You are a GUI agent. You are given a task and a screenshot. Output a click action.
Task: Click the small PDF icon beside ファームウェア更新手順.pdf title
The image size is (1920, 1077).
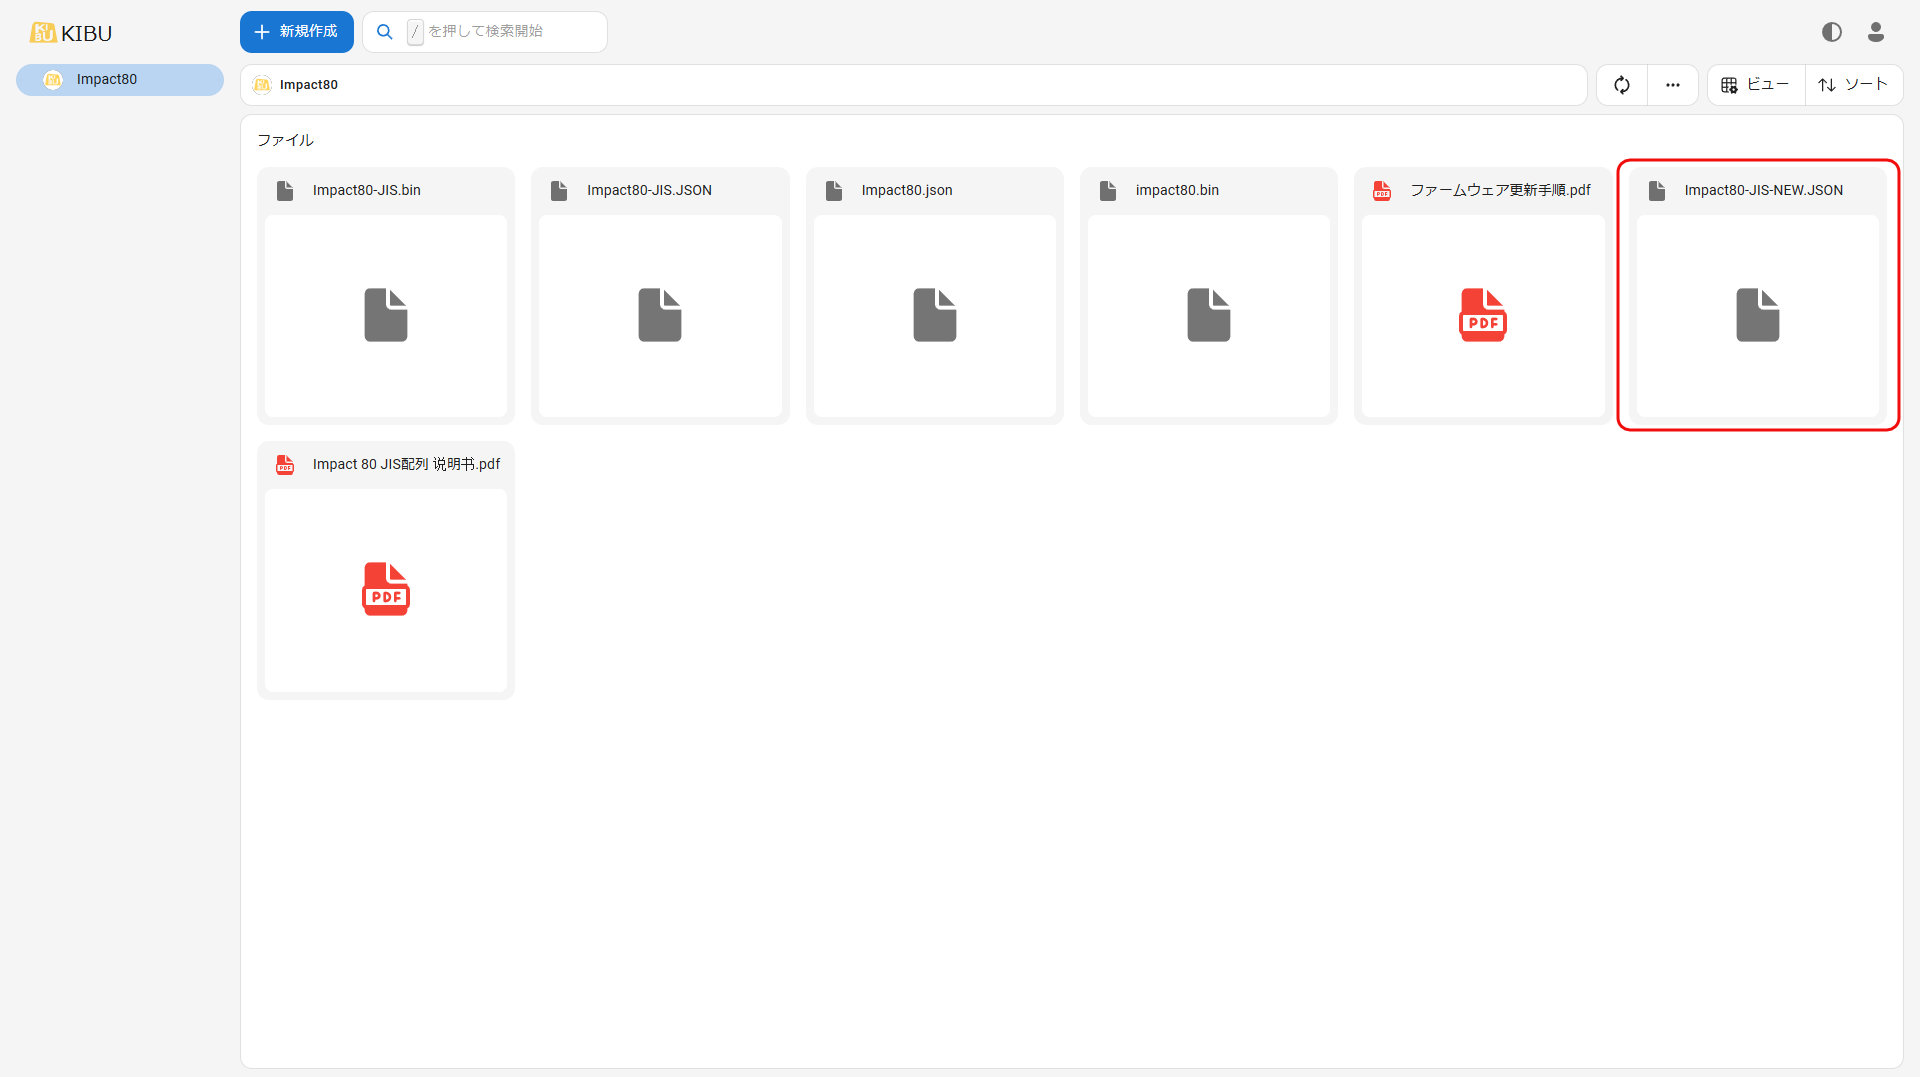tap(1382, 190)
